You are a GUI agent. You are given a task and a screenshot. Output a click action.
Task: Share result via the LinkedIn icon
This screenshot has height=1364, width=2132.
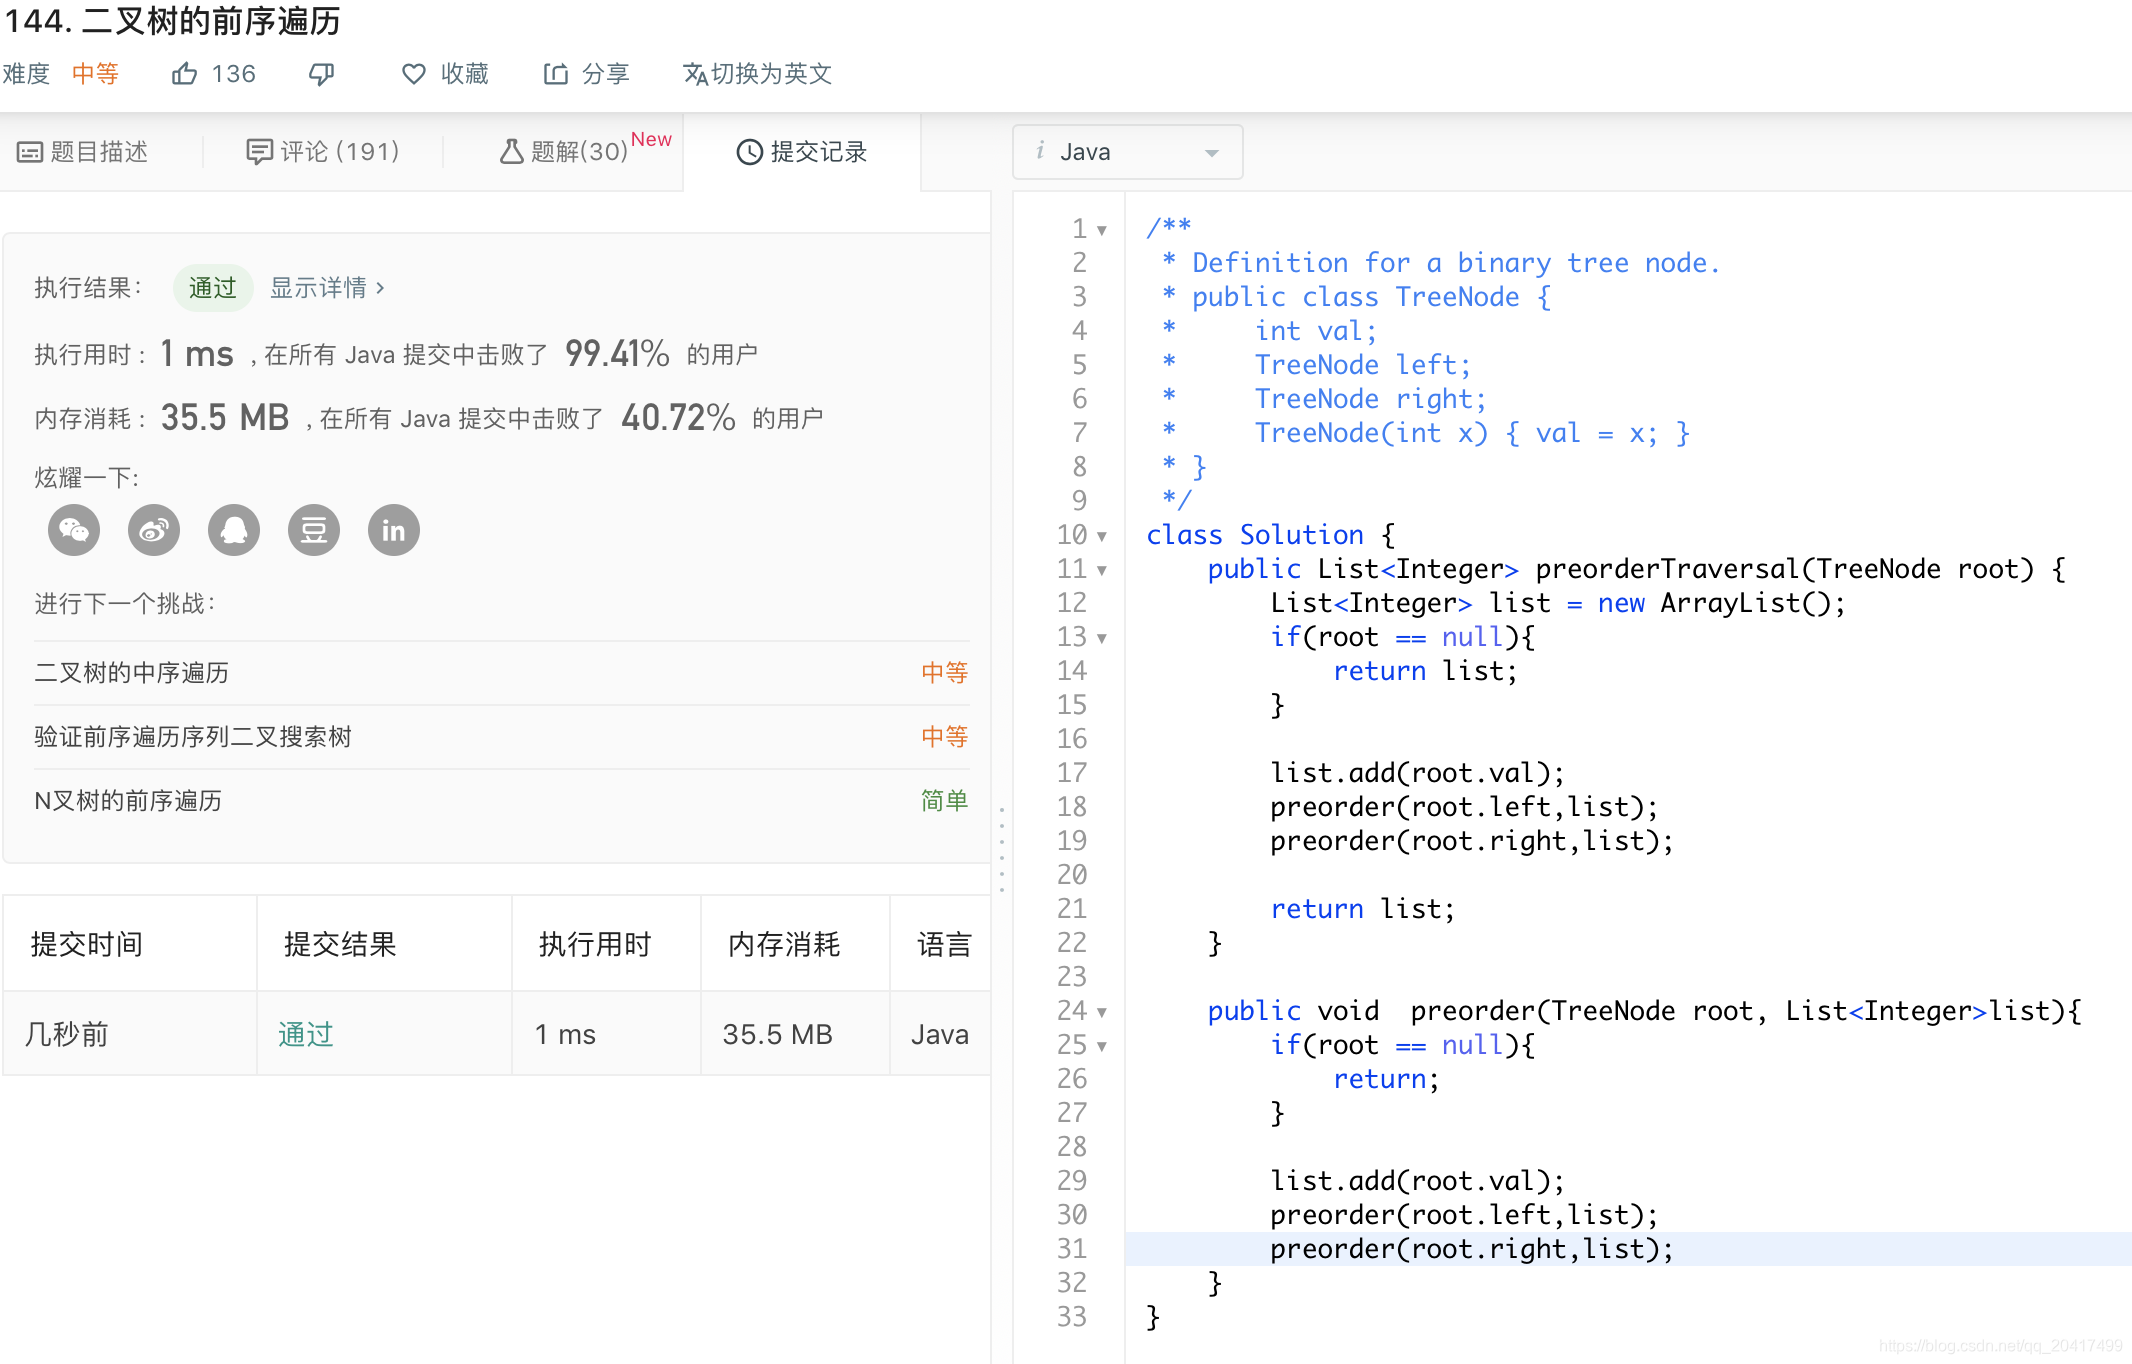pos(393,530)
